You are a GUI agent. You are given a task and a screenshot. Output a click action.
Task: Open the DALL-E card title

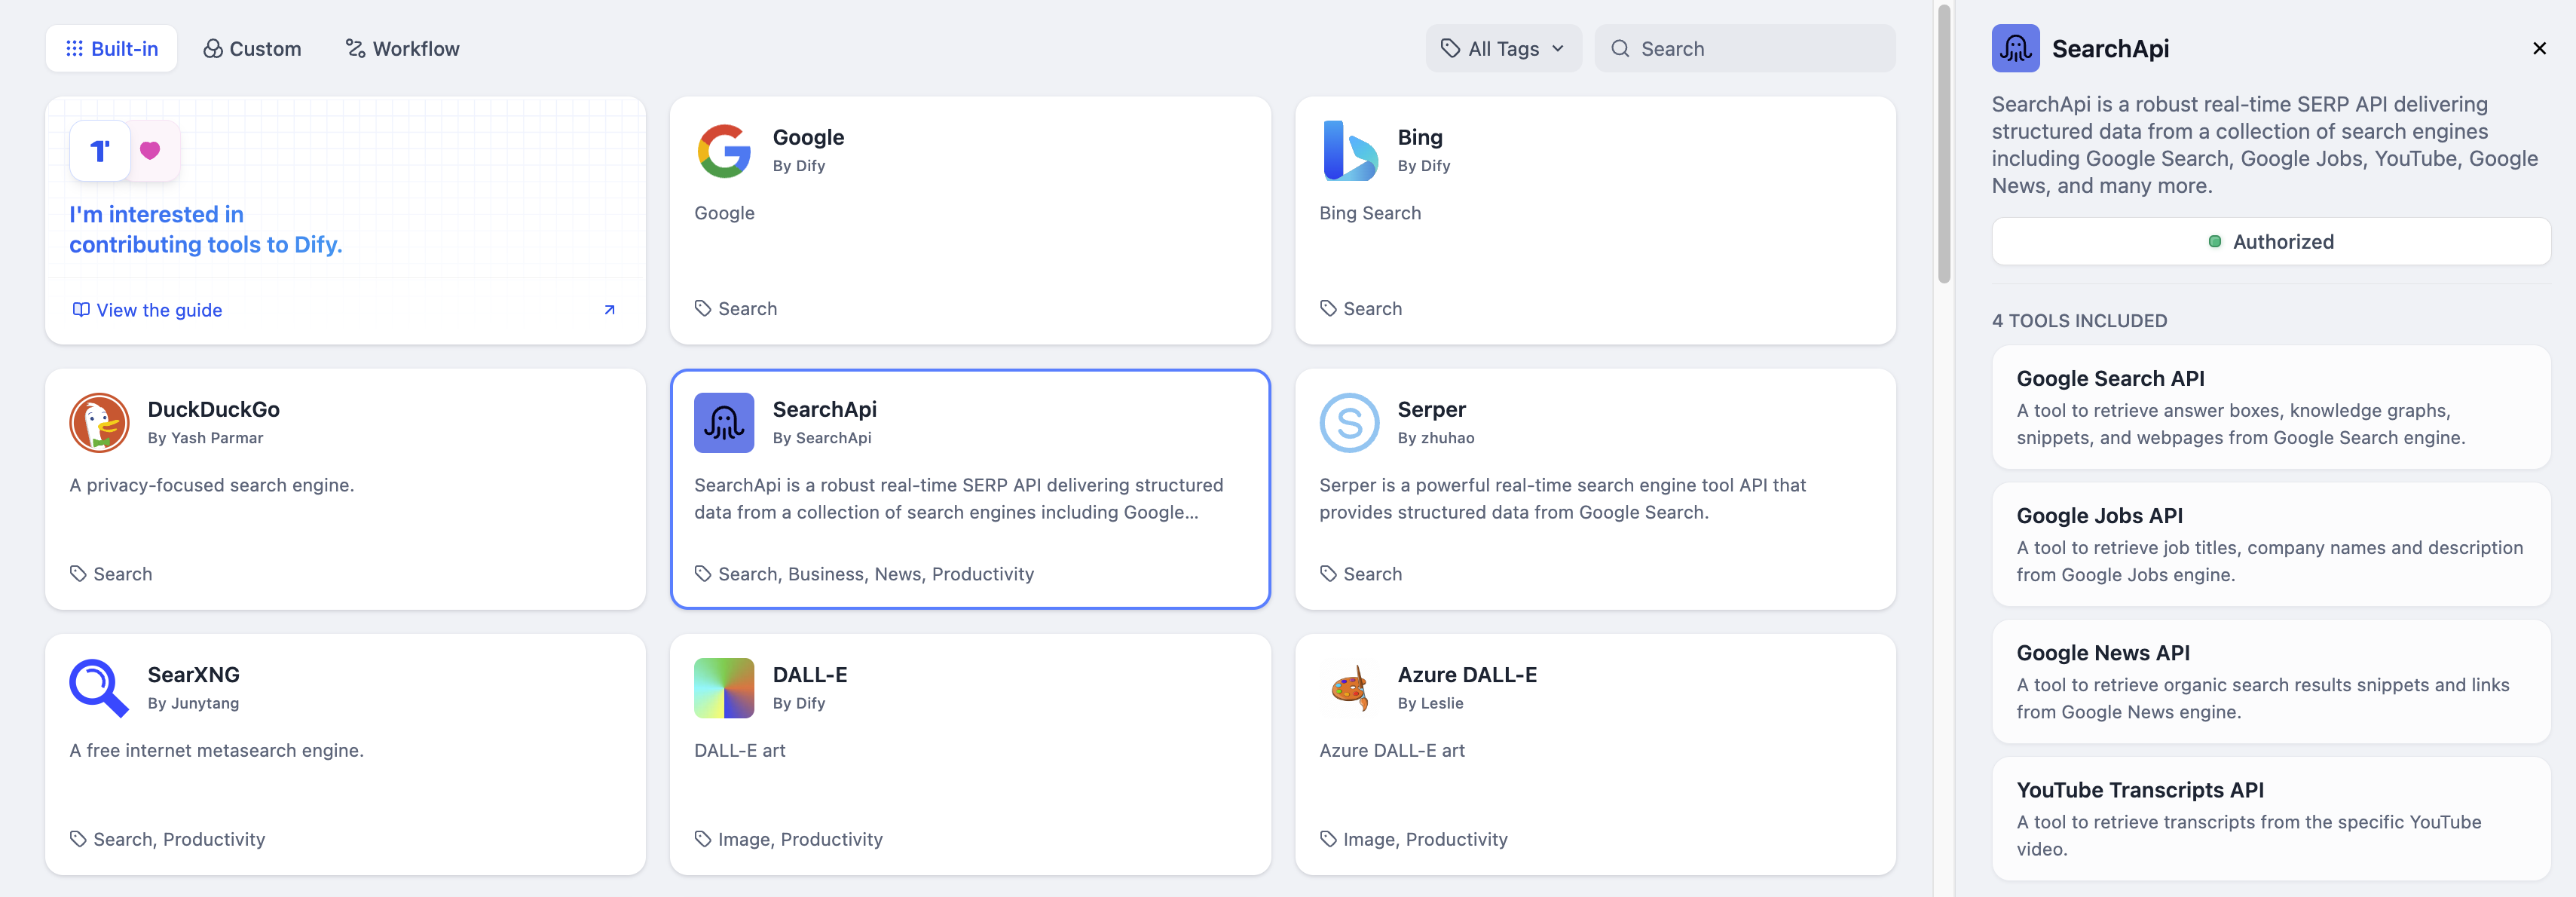pos(810,674)
